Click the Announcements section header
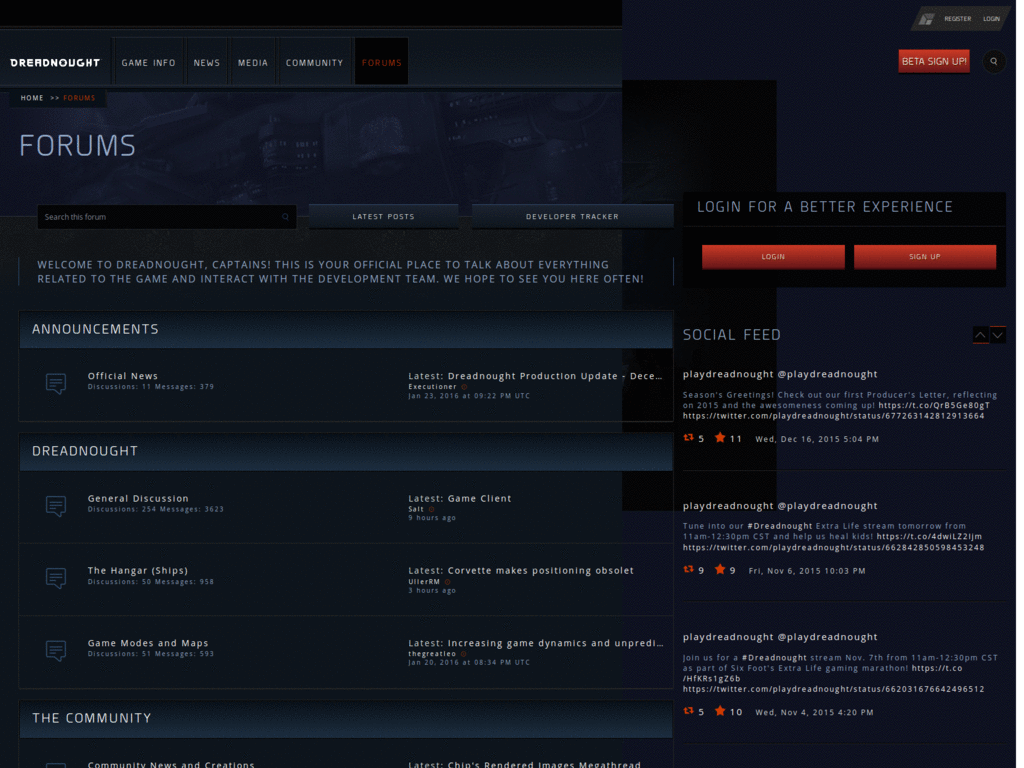Viewport: 1024px width, 768px height. [x=346, y=329]
